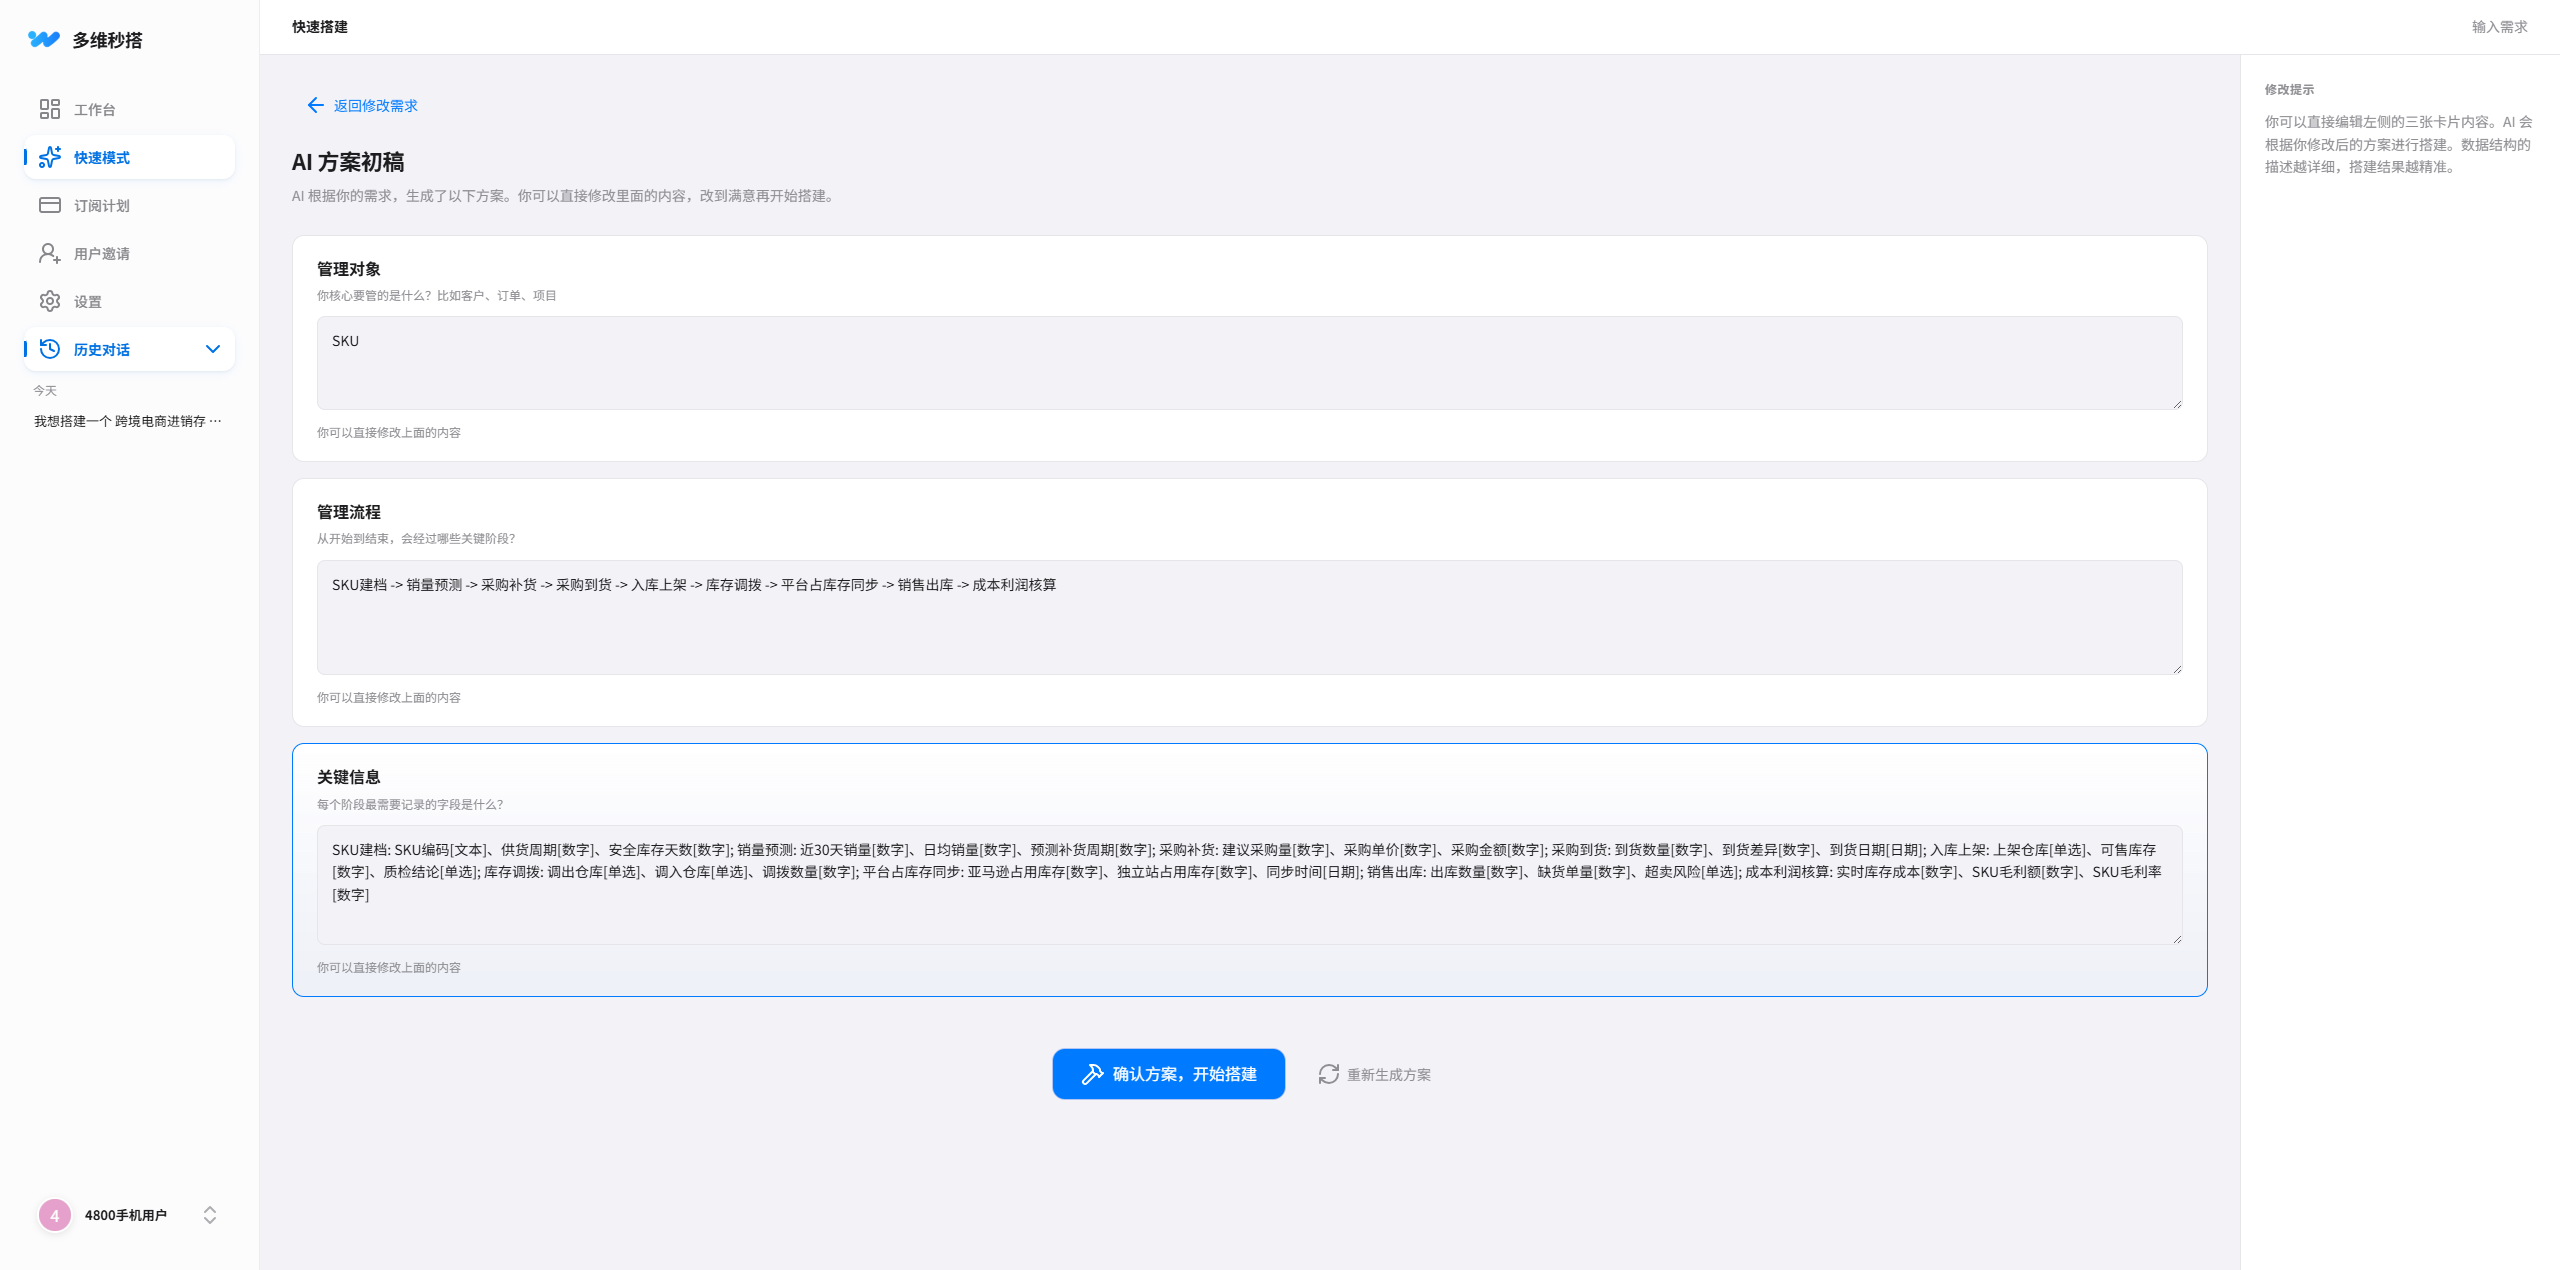2560x1270 pixels.
Task: Click the 用户邀请 person-plus icon
Action: click(x=50, y=253)
